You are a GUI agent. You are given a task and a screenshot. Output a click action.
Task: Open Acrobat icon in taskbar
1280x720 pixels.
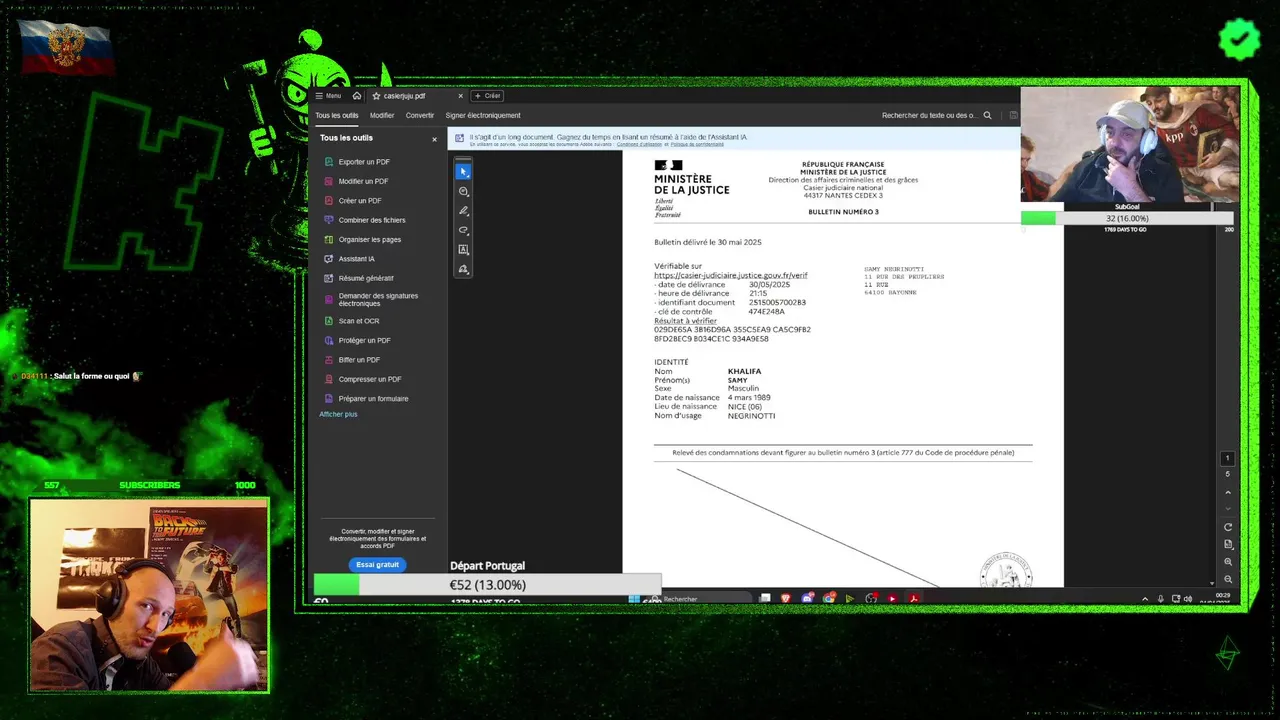coord(913,599)
